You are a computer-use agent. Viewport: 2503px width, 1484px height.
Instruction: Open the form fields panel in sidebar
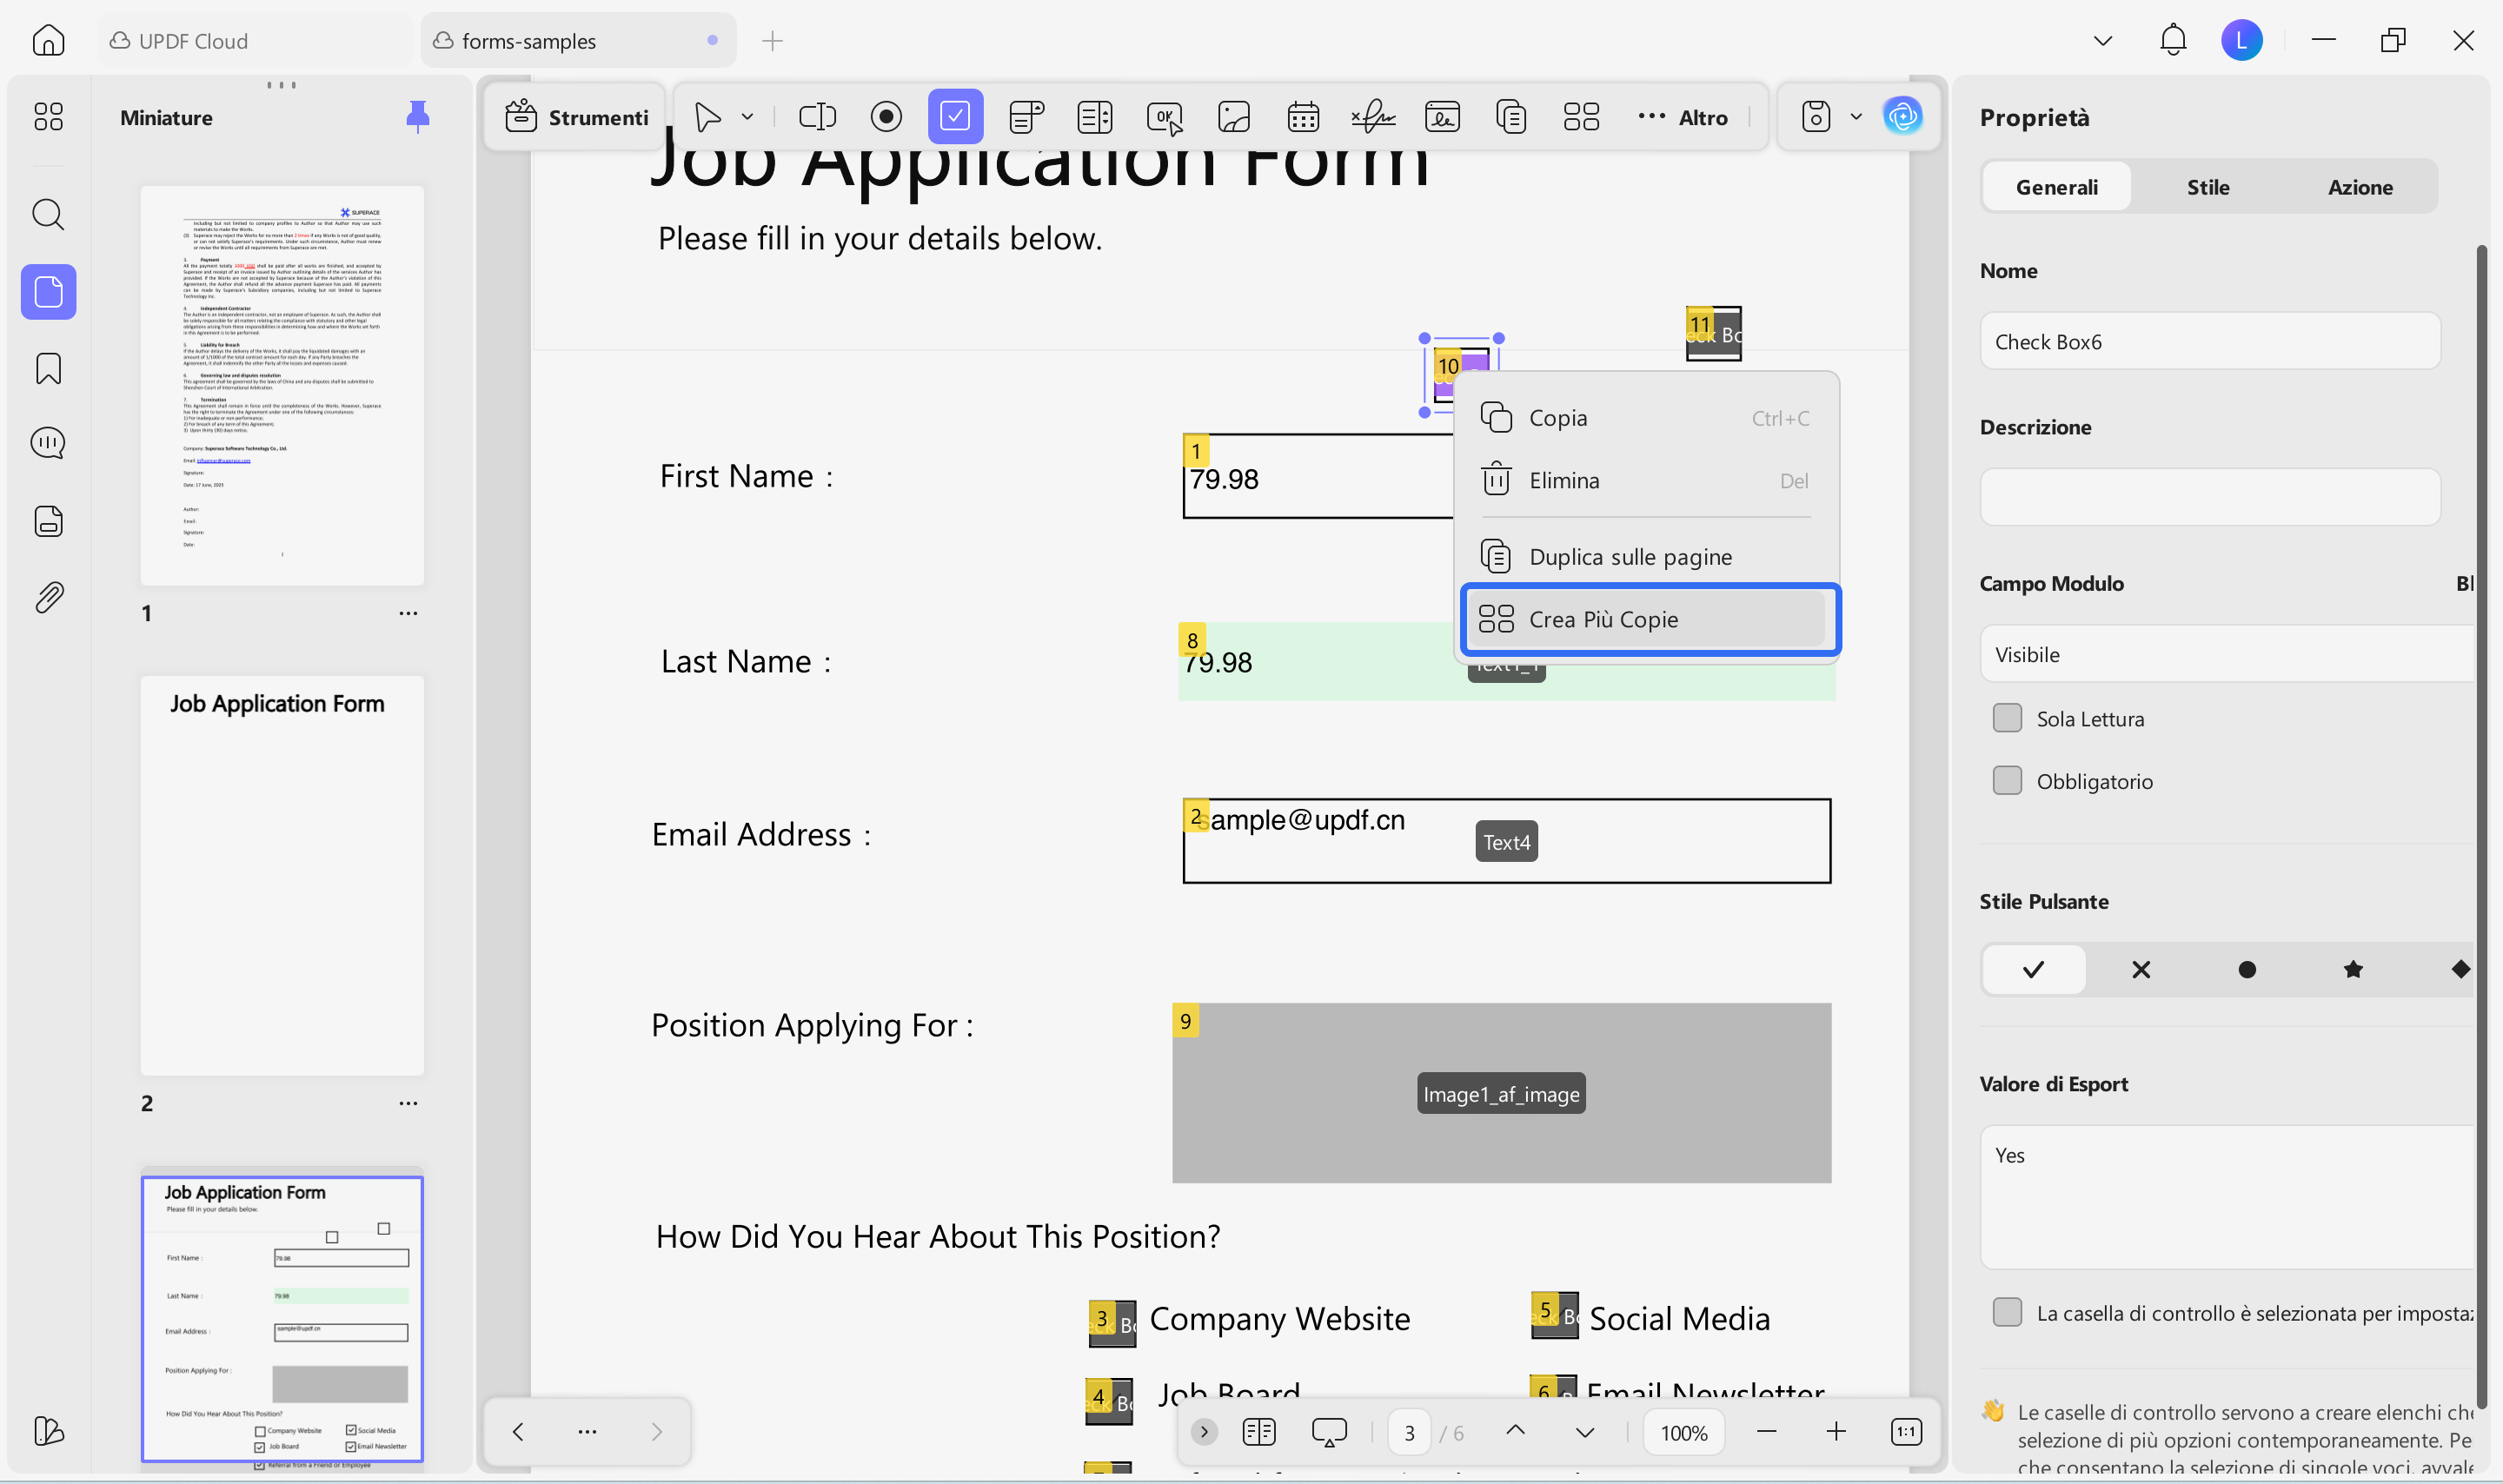(x=48, y=521)
